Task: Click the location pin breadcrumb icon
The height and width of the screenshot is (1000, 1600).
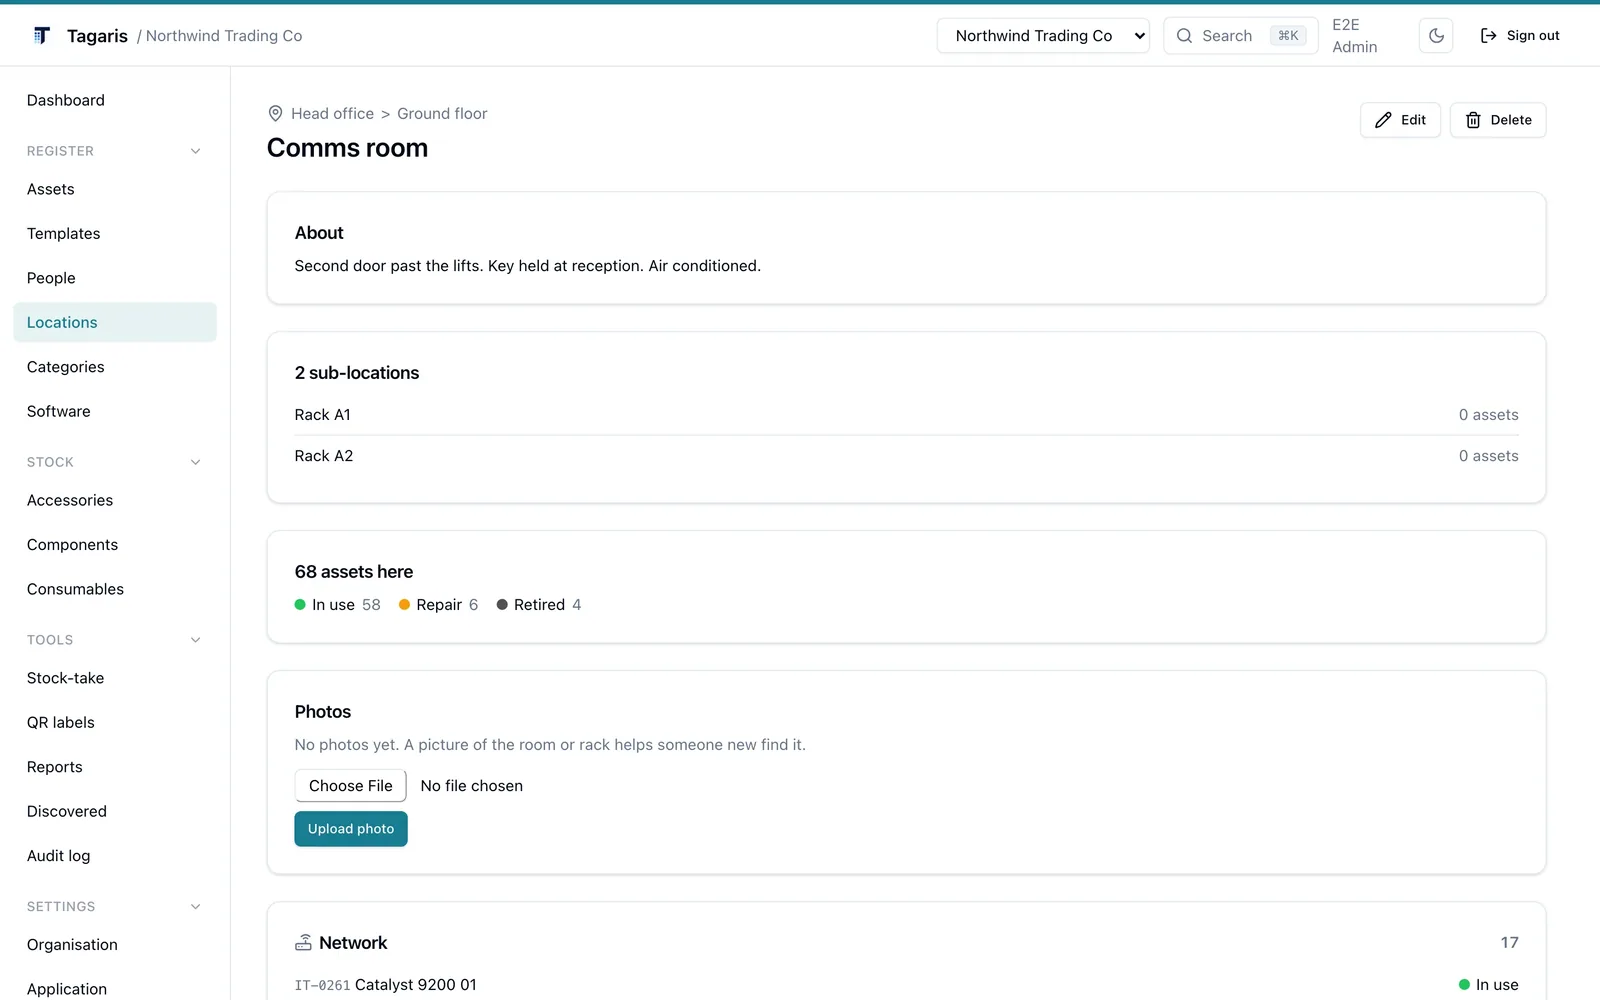Action: pyautogui.click(x=275, y=114)
